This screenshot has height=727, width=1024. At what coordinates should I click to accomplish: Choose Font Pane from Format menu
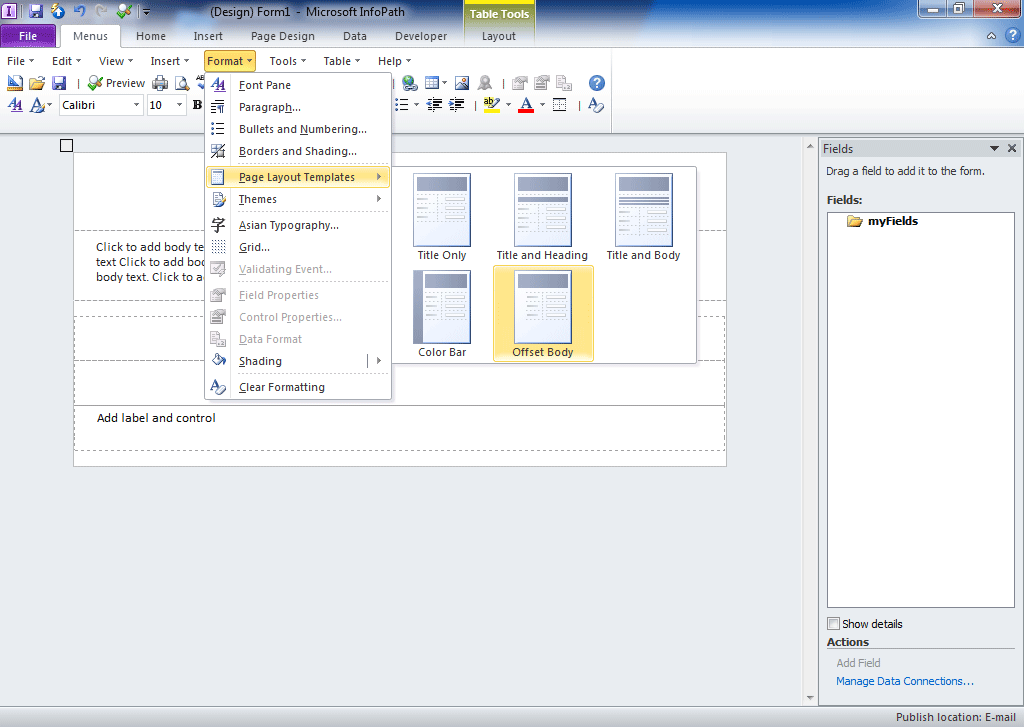pos(298,85)
